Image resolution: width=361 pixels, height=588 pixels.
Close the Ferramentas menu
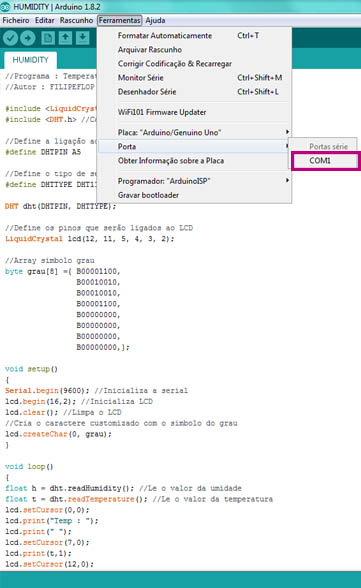tap(120, 20)
